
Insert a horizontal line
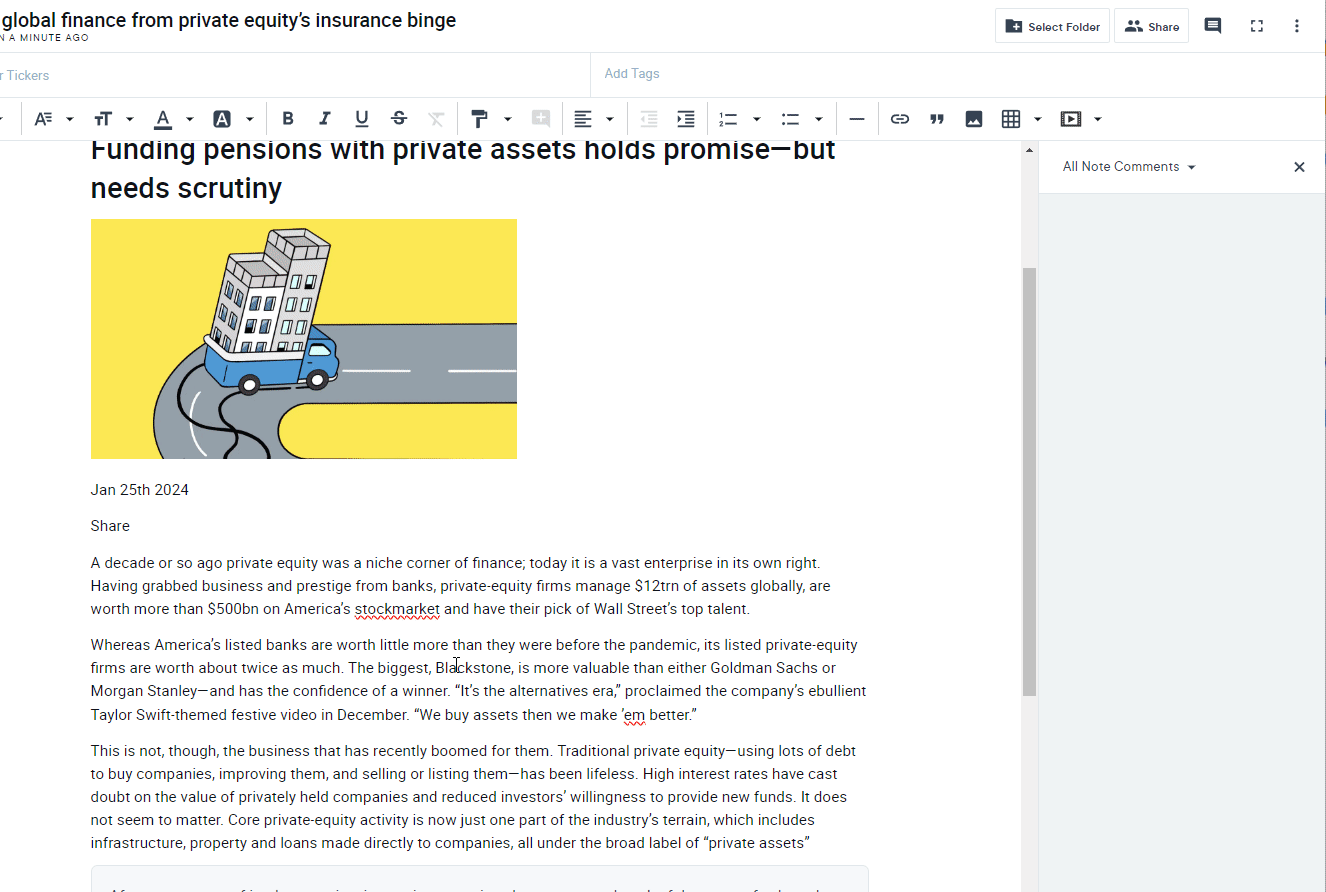click(857, 119)
